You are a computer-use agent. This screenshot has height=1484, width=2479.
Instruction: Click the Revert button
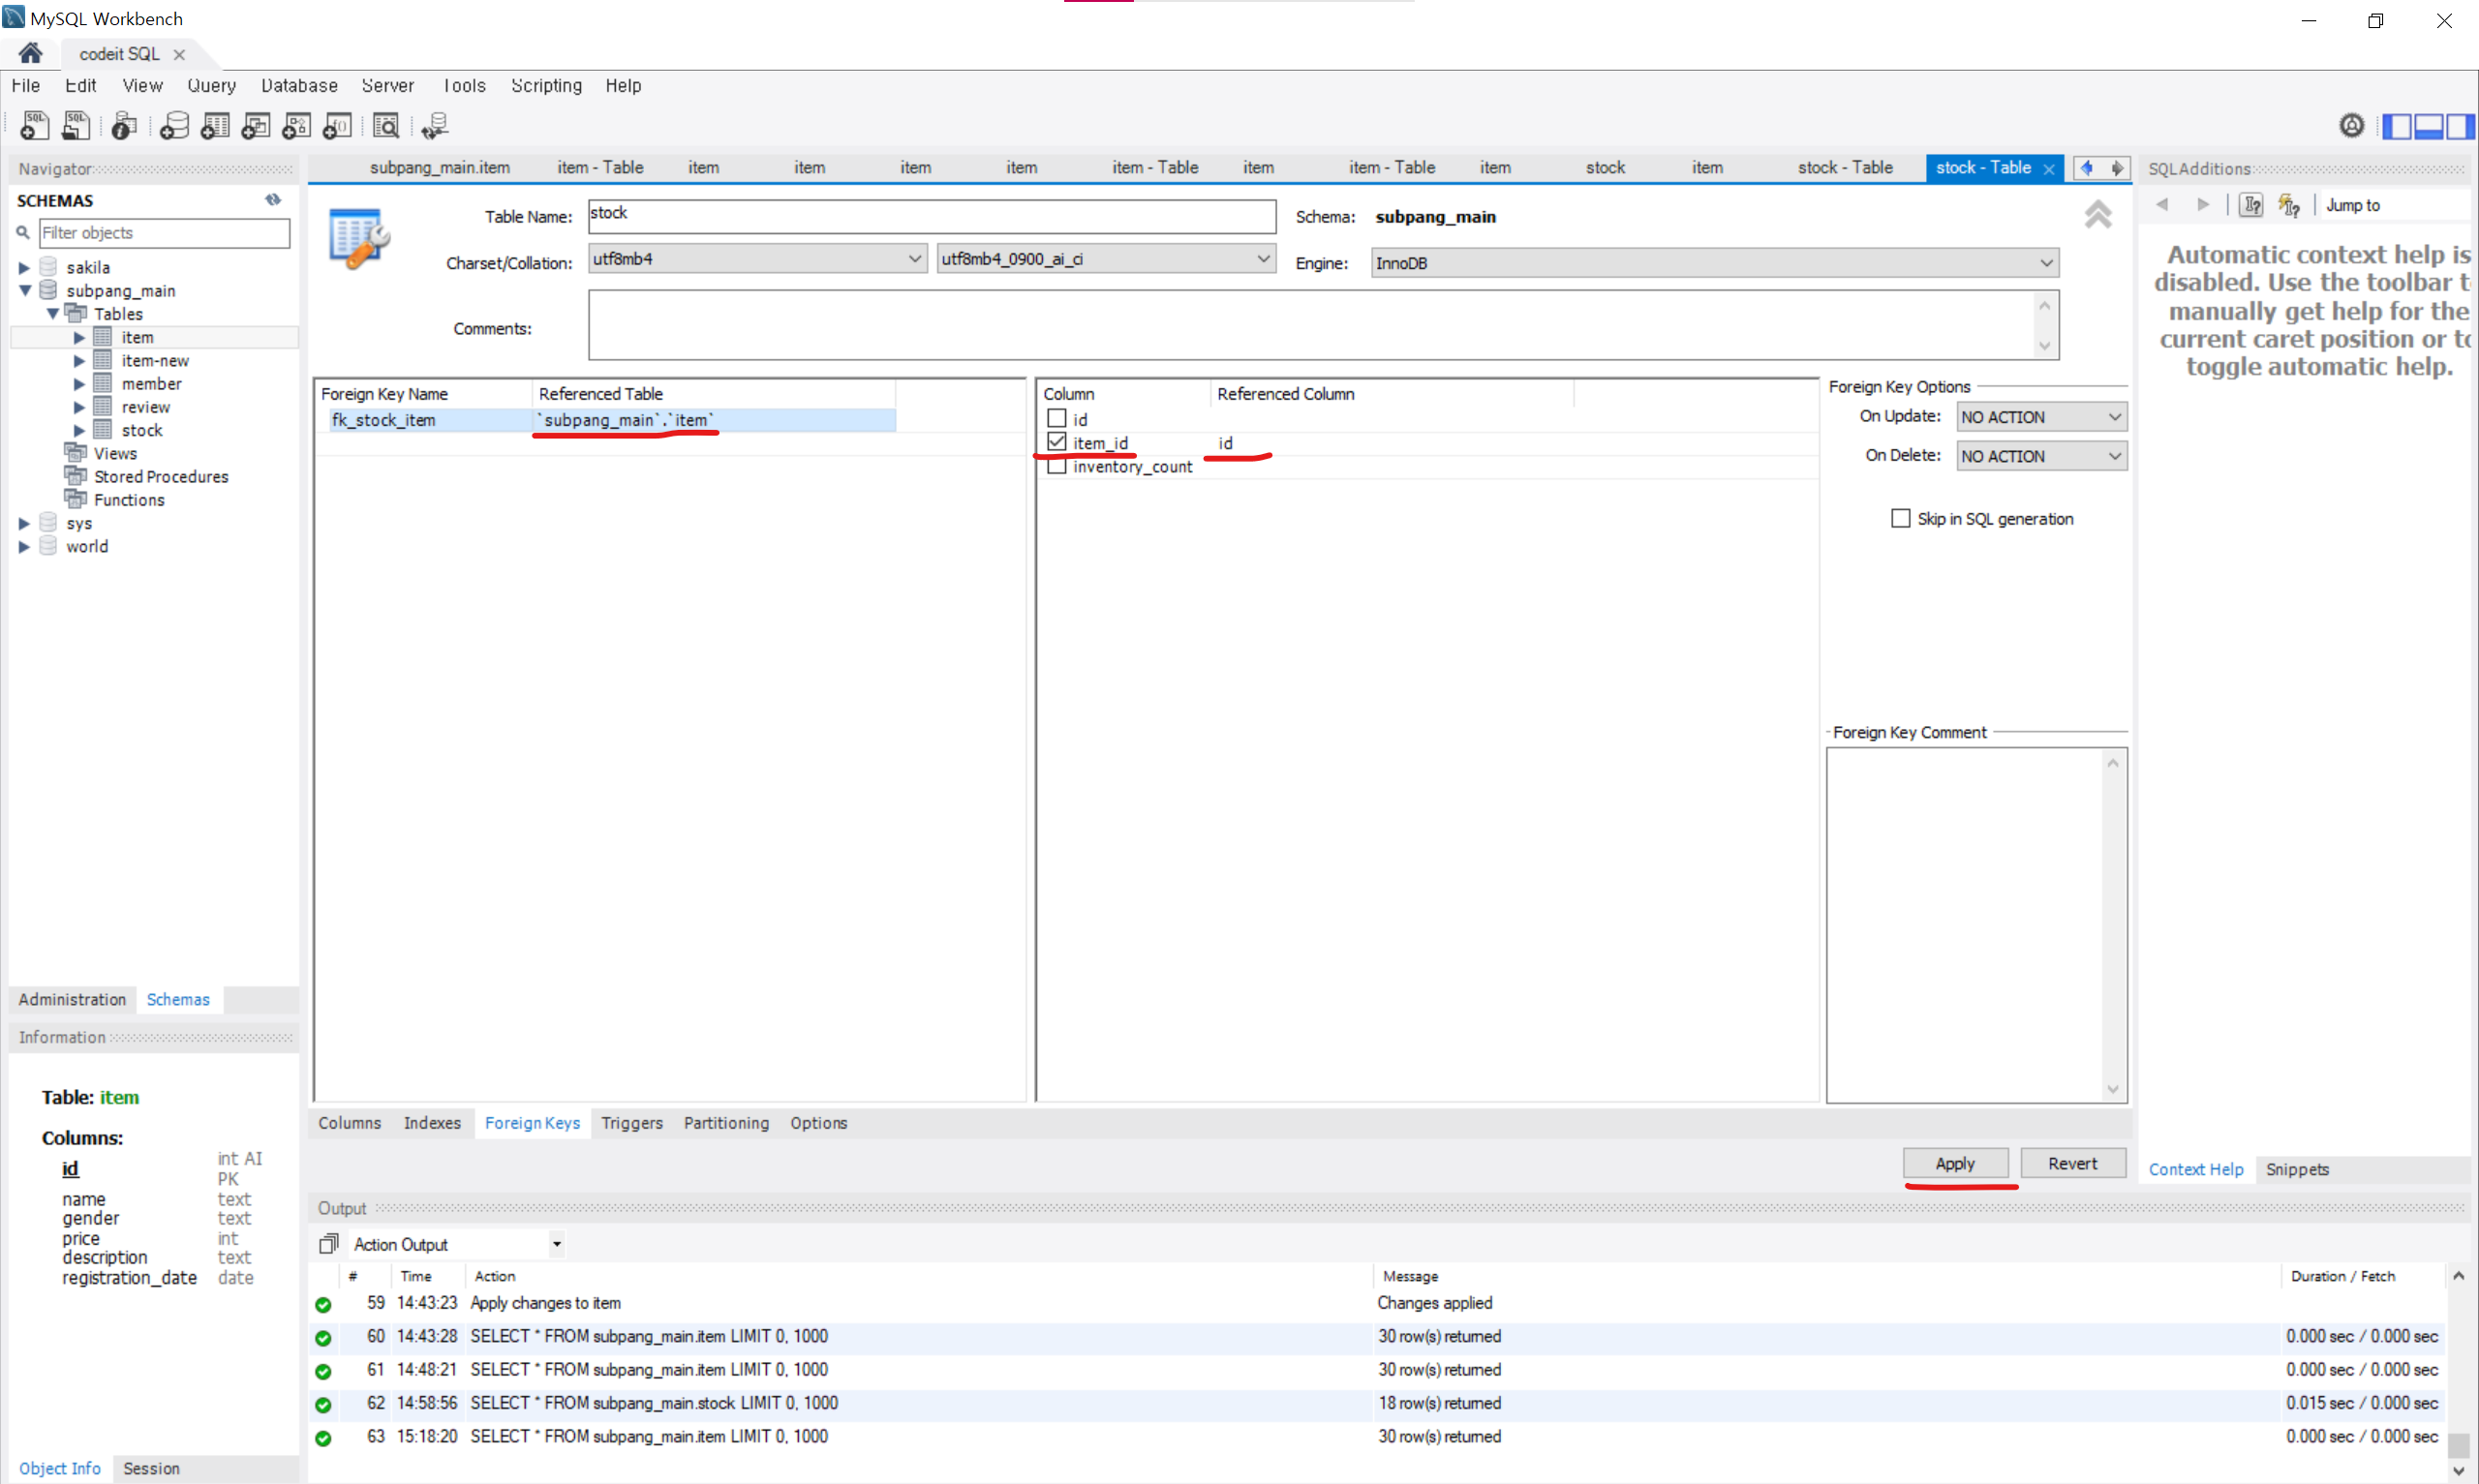tap(2072, 1163)
